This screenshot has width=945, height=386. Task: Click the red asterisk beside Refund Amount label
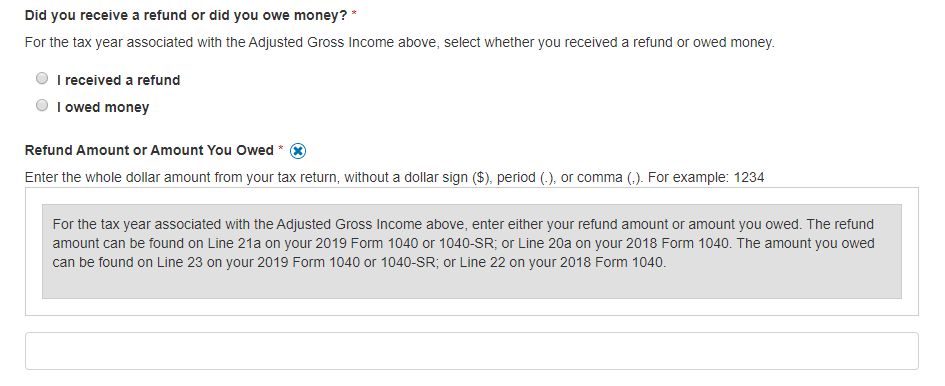pos(281,148)
